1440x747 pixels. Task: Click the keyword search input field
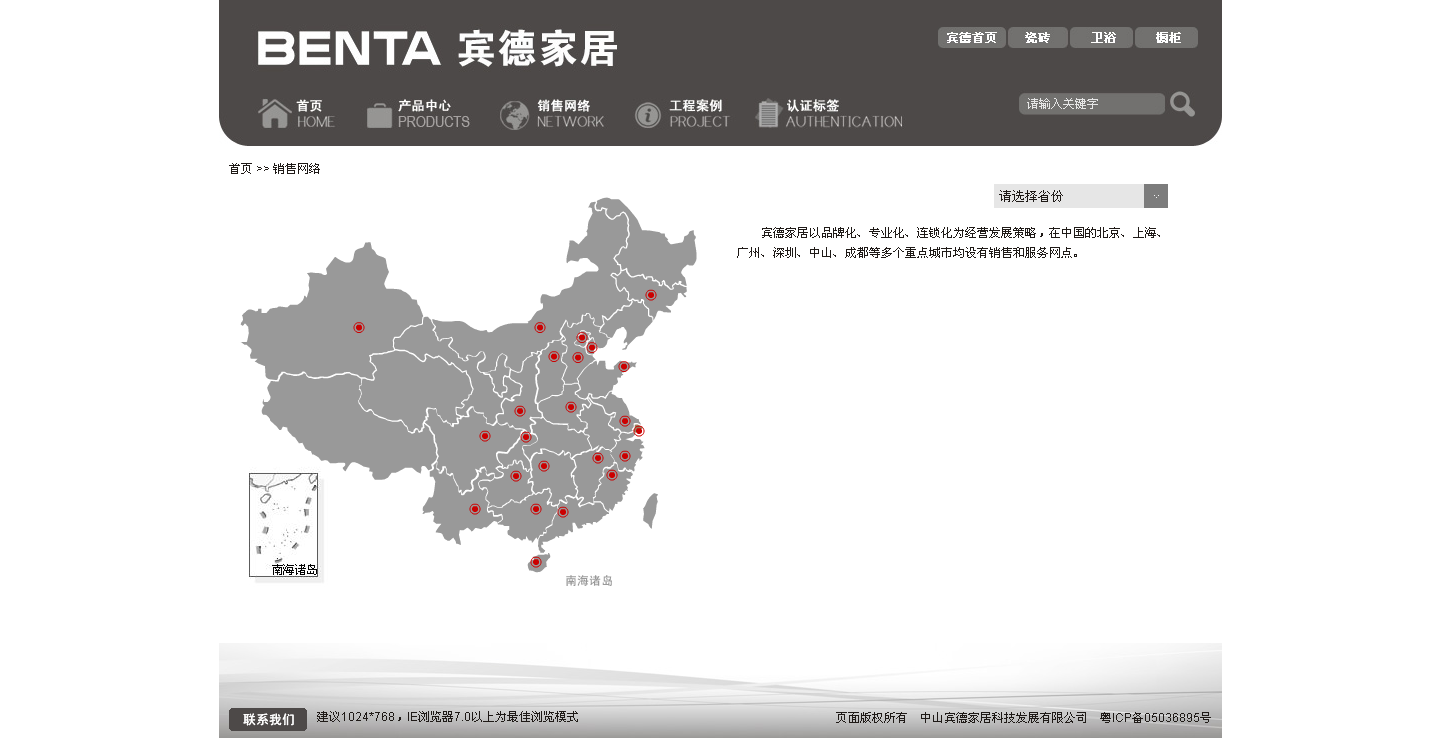coord(1091,104)
